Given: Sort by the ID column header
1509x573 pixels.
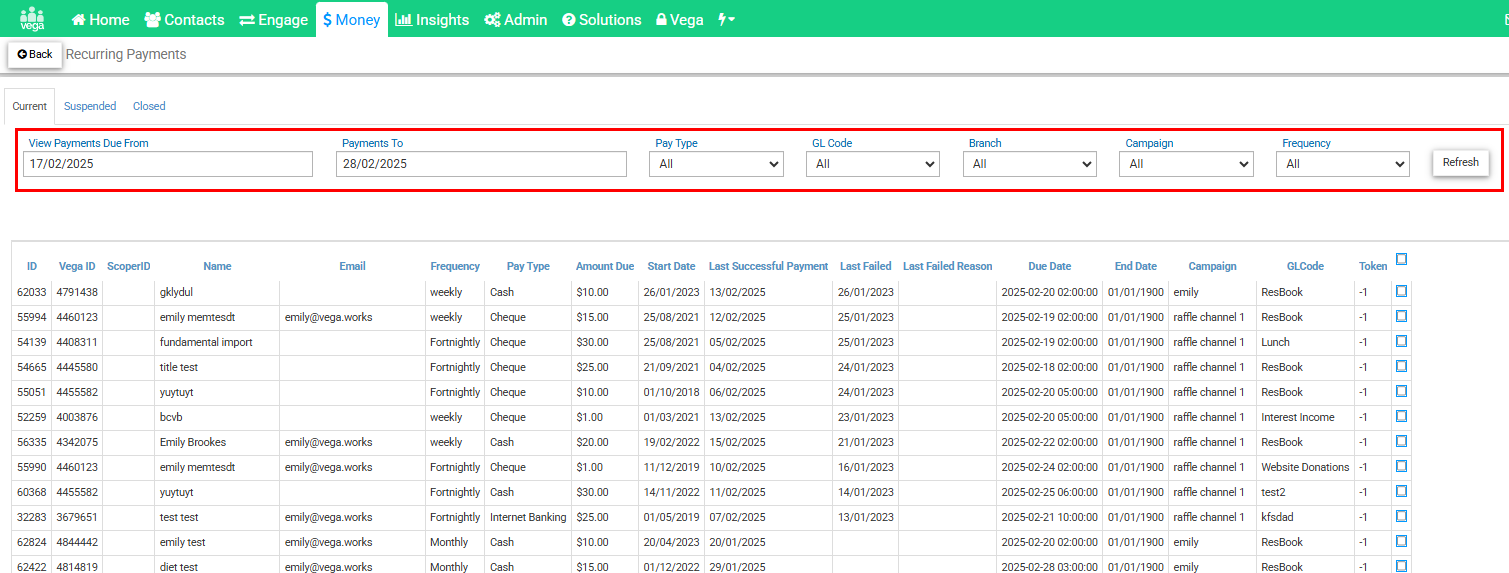Looking at the screenshot, I should click(32, 266).
